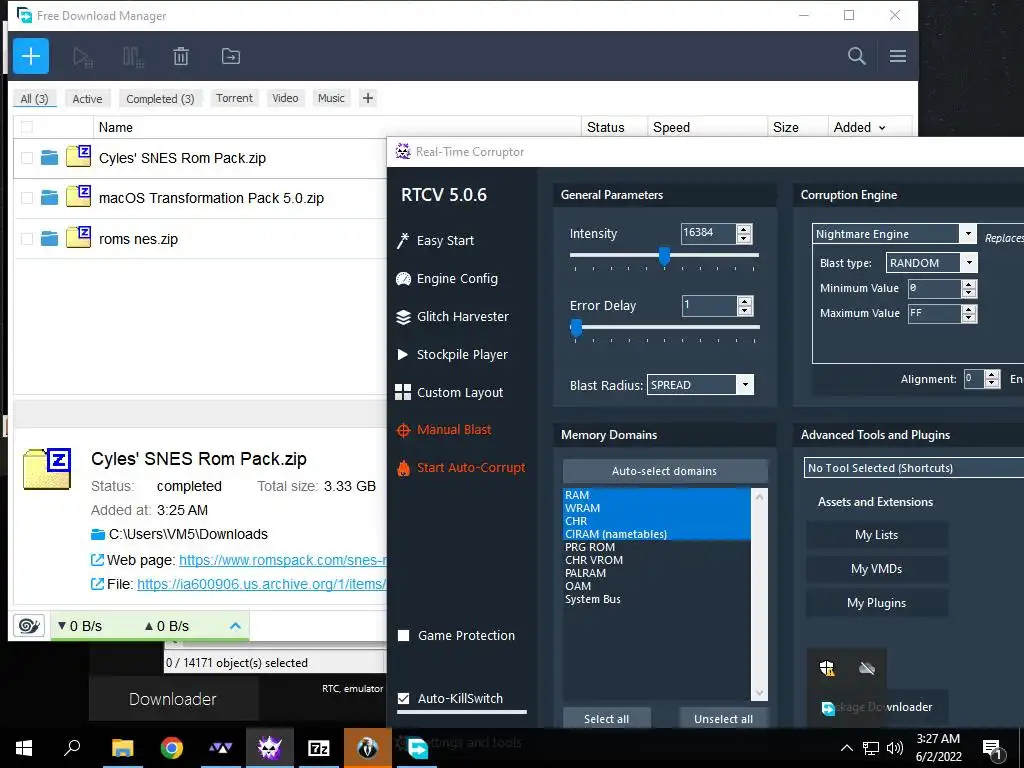Image resolution: width=1024 pixels, height=768 pixels.
Task: Open Real-Time Corruptor taskbar icon
Action: pos(270,748)
